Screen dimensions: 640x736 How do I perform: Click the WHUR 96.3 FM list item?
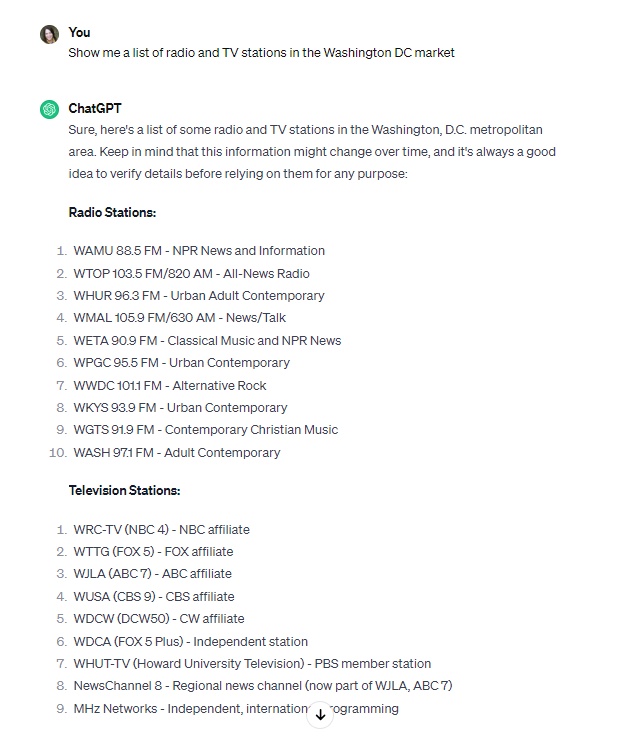click(198, 296)
